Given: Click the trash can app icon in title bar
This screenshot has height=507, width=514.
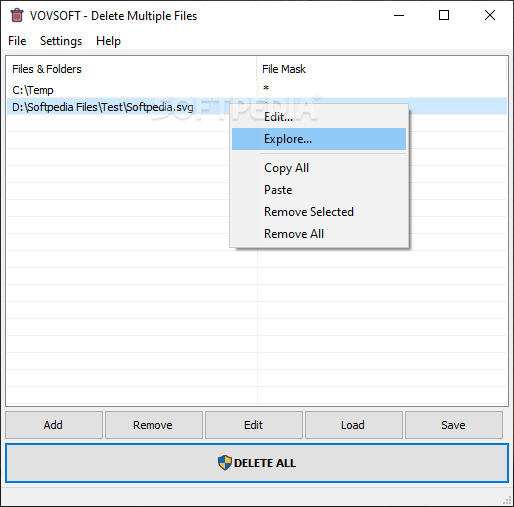Looking at the screenshot, I should click(17, 15).
